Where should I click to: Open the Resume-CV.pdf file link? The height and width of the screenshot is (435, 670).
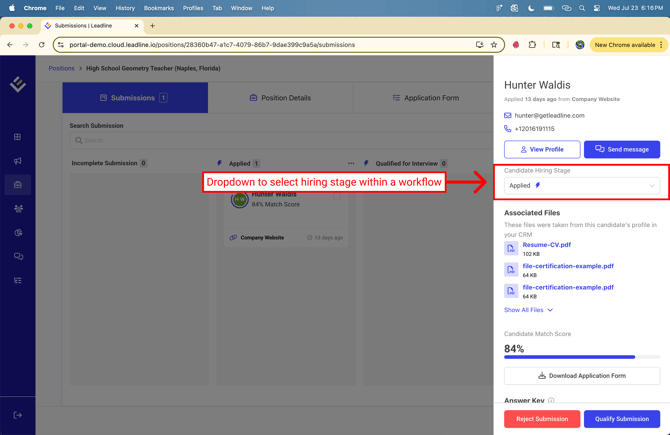click(x=546, y=245)
